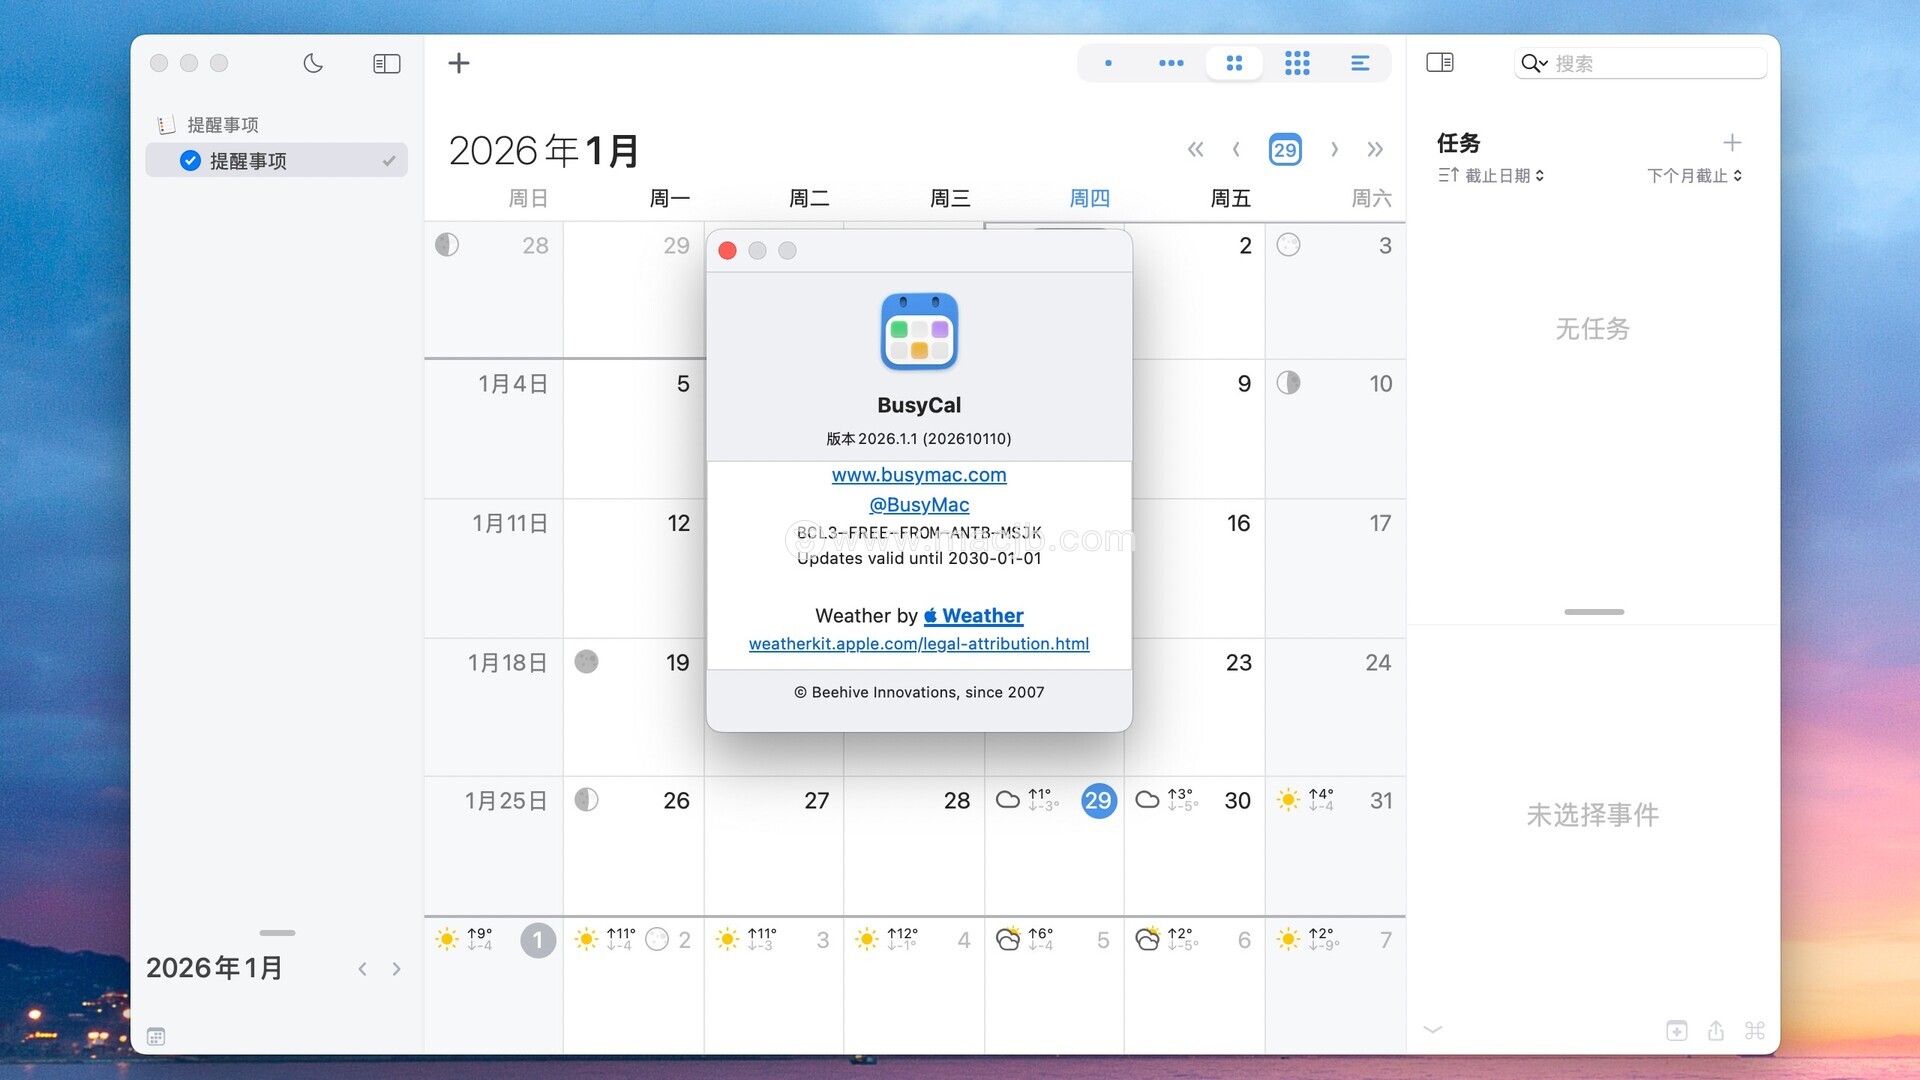Hide the left sidebar panel icon
The image size is (1920, 1080).
(387, 63)
